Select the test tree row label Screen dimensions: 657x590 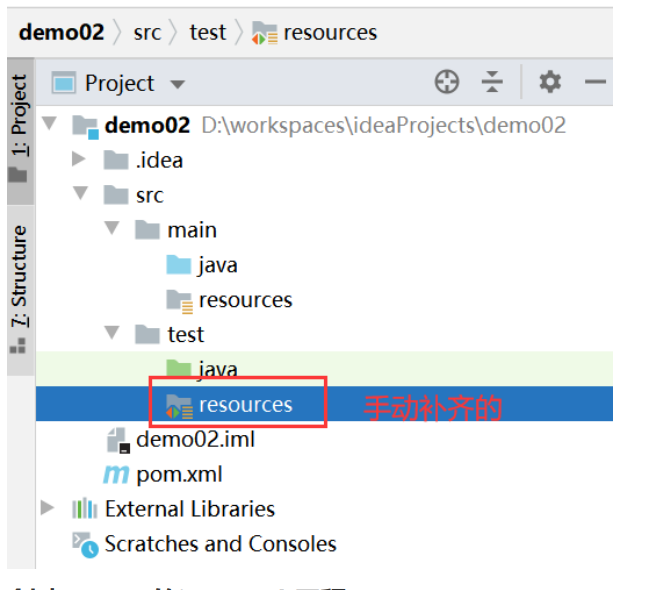(x=186, y=334)
